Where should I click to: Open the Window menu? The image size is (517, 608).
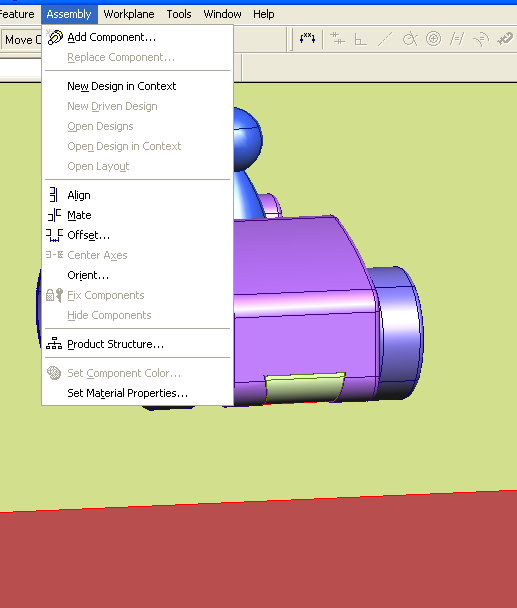click(222, 14)
